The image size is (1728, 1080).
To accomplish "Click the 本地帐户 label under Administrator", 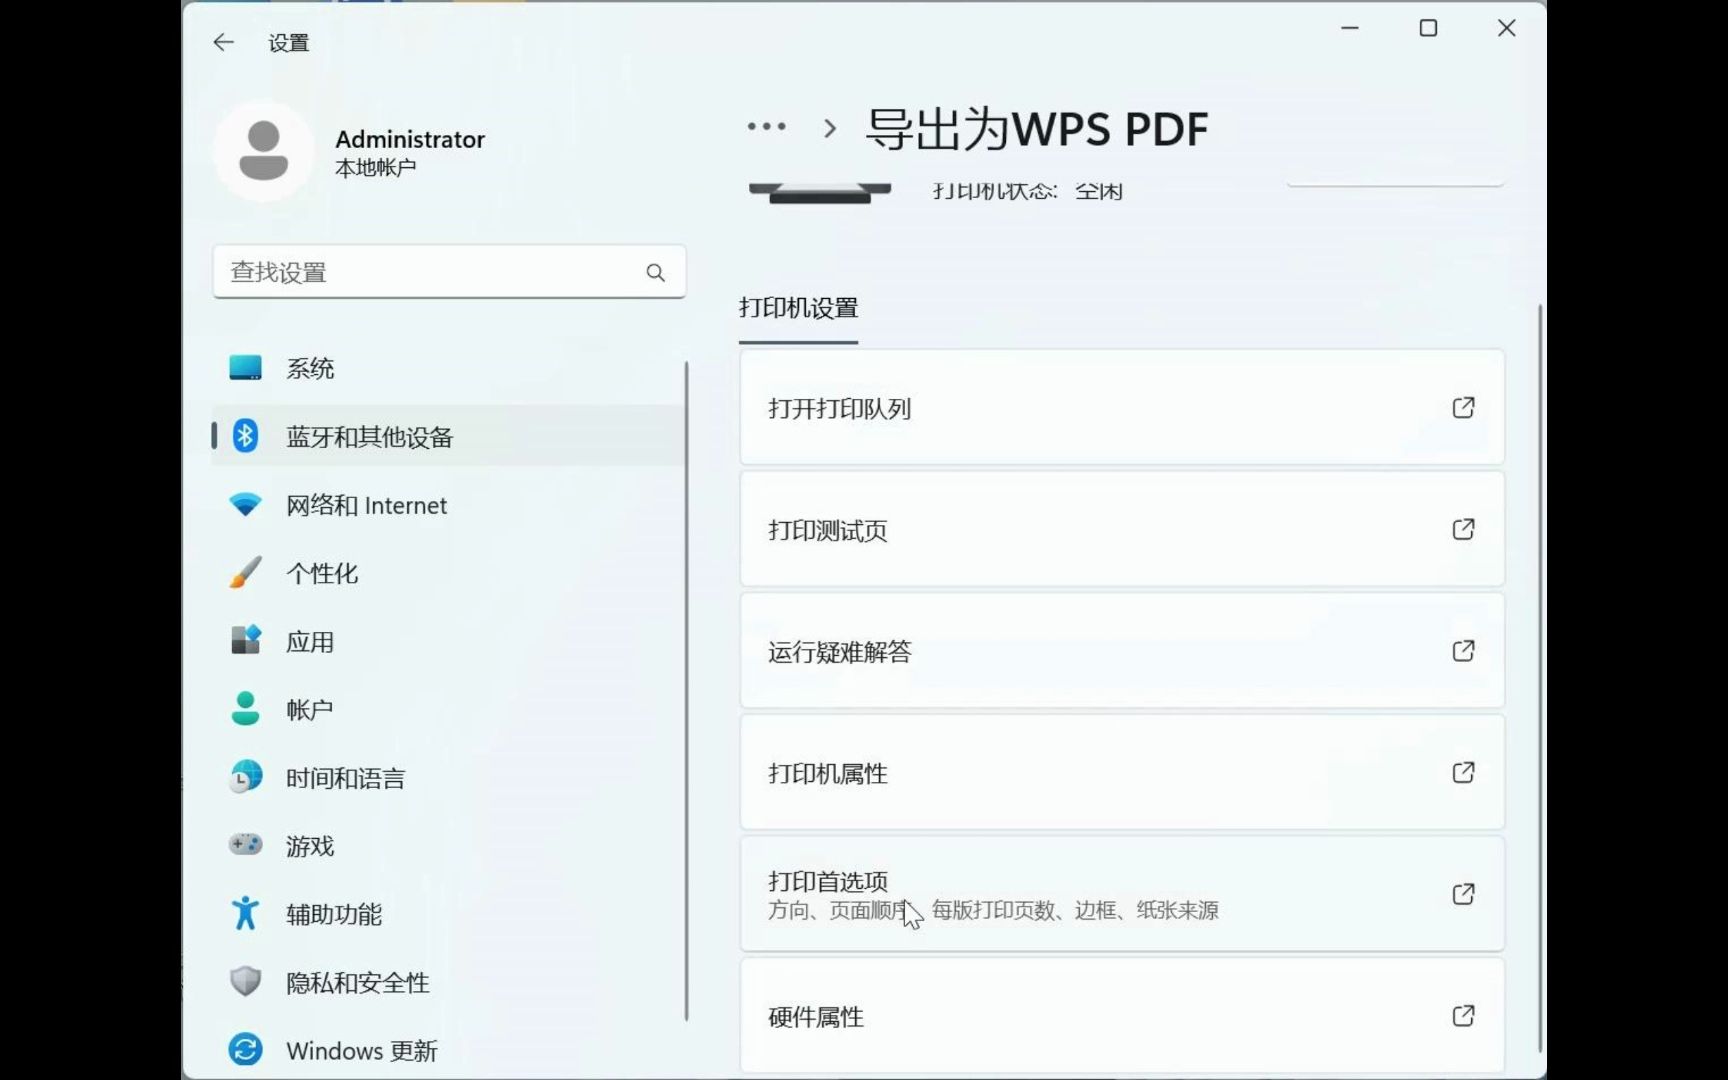I will [375, 168].
